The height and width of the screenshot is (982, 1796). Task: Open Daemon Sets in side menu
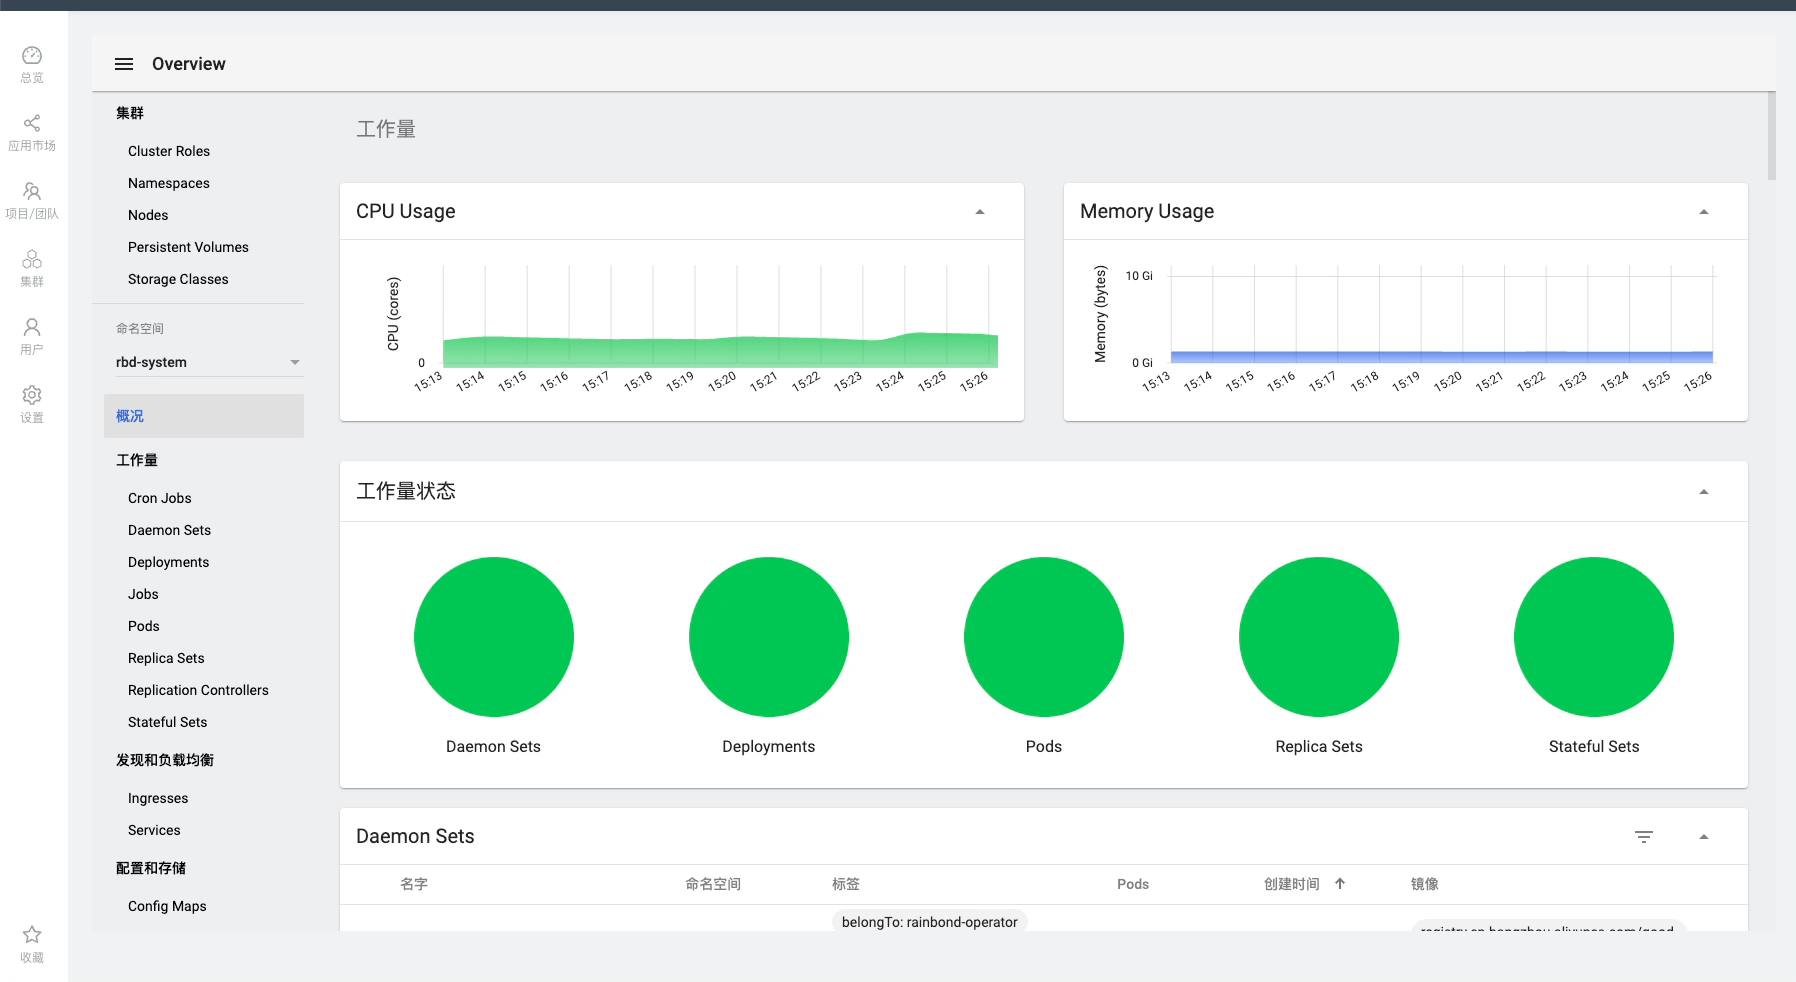[x=170, y=530]
